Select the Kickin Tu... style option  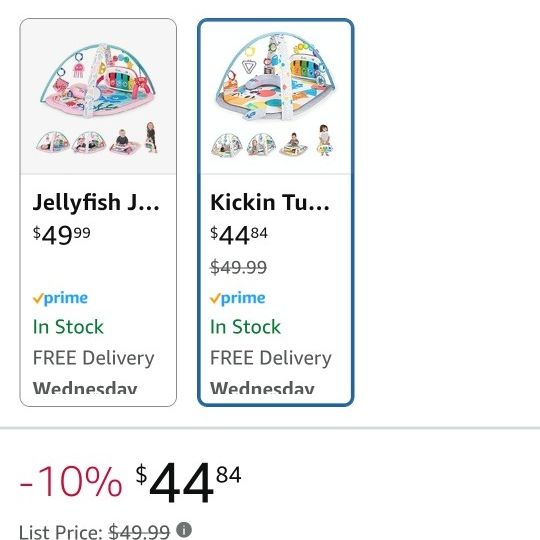click(x=276, y=212)
